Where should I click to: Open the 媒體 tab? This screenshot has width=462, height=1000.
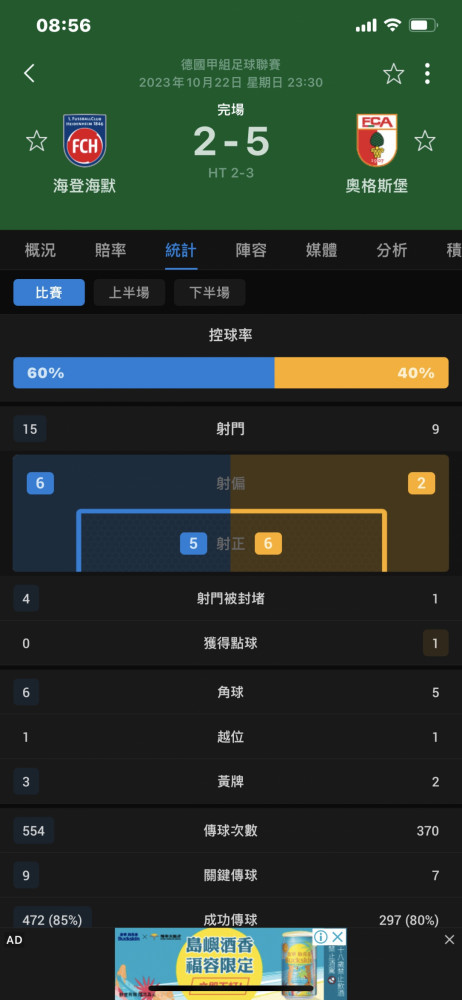click(321, 251)
